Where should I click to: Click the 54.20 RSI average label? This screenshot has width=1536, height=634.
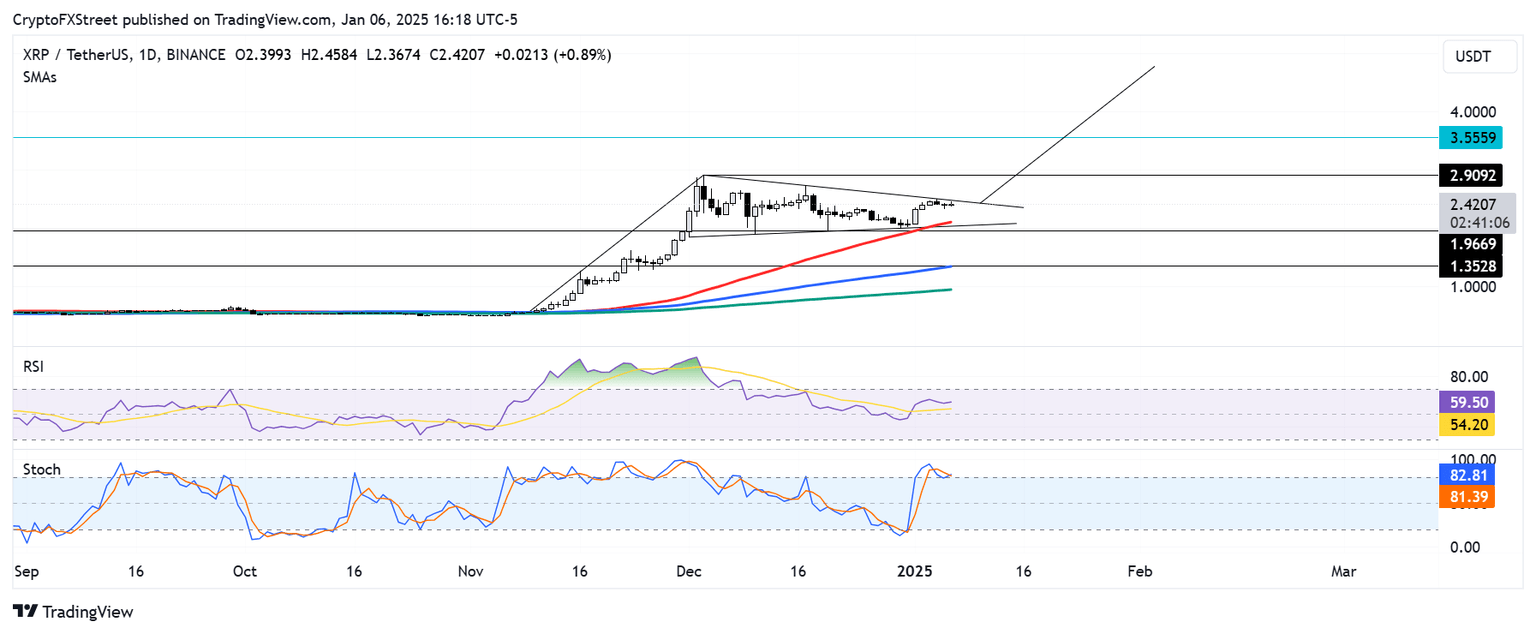click(x=1467, y=425)
